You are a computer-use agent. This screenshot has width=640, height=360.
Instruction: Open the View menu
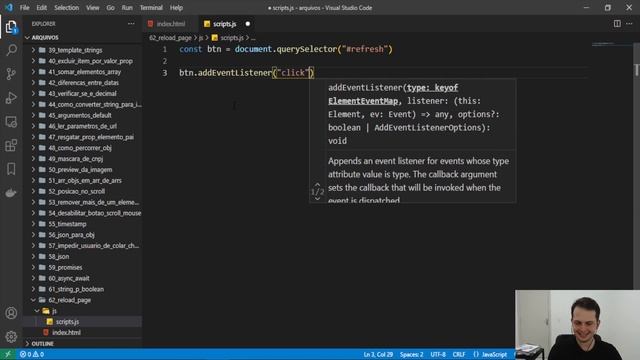(x=93, y=8)
